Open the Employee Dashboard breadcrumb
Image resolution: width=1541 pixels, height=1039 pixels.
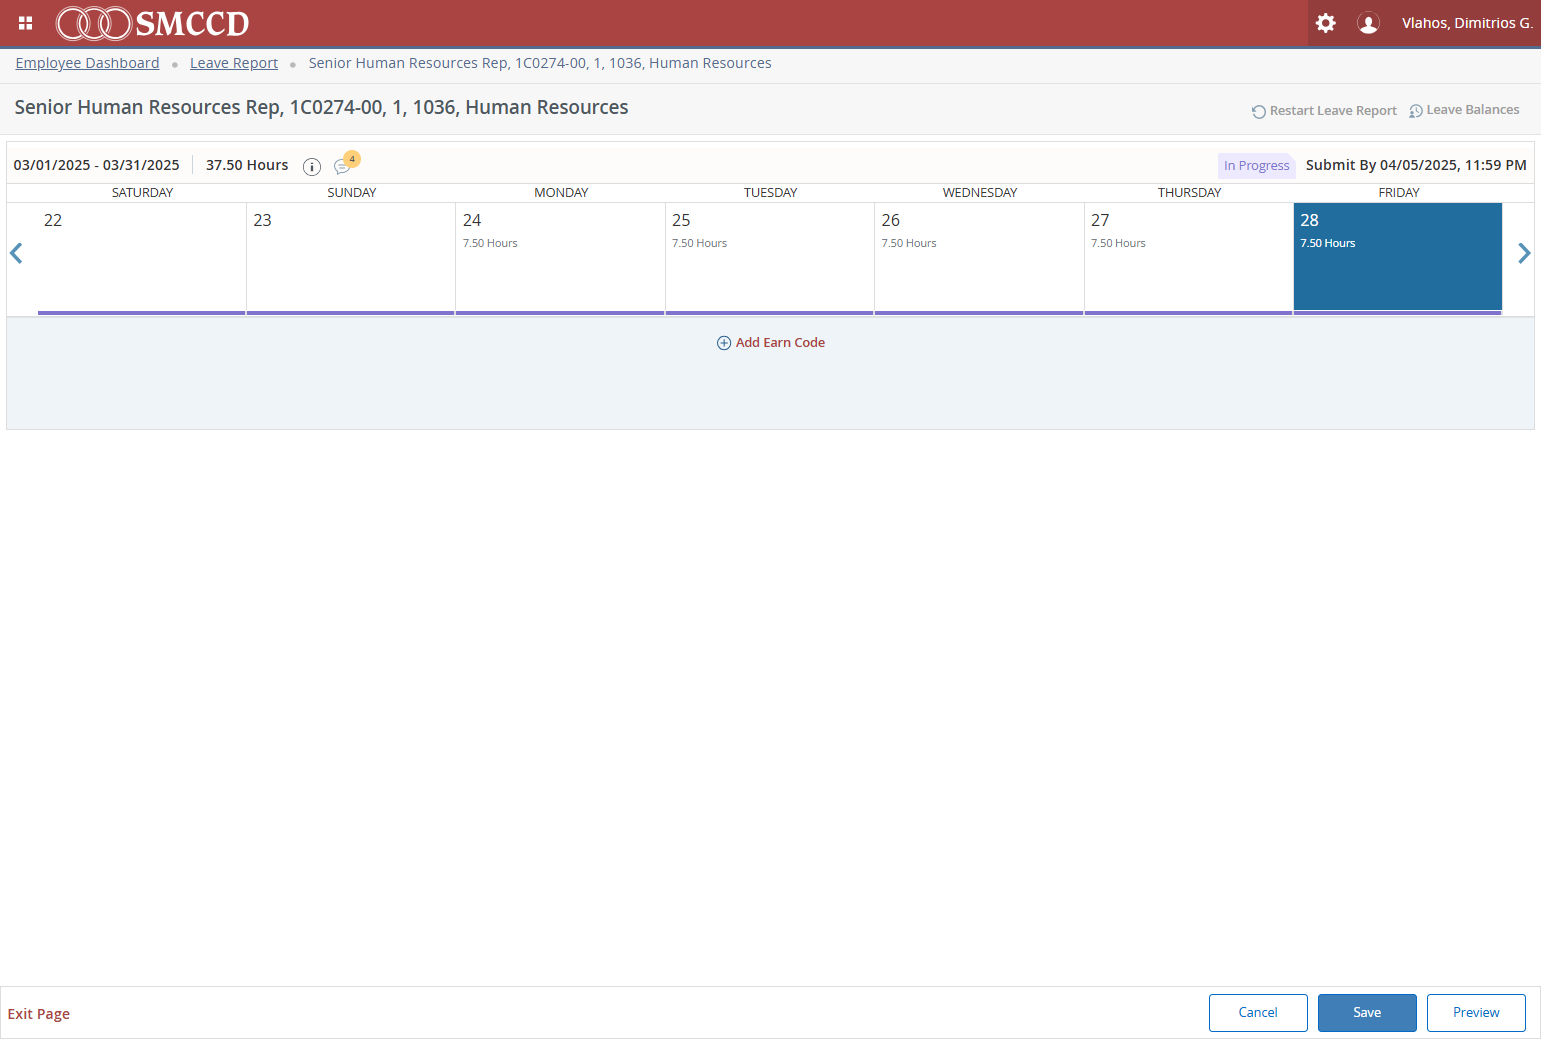point(87,63)
